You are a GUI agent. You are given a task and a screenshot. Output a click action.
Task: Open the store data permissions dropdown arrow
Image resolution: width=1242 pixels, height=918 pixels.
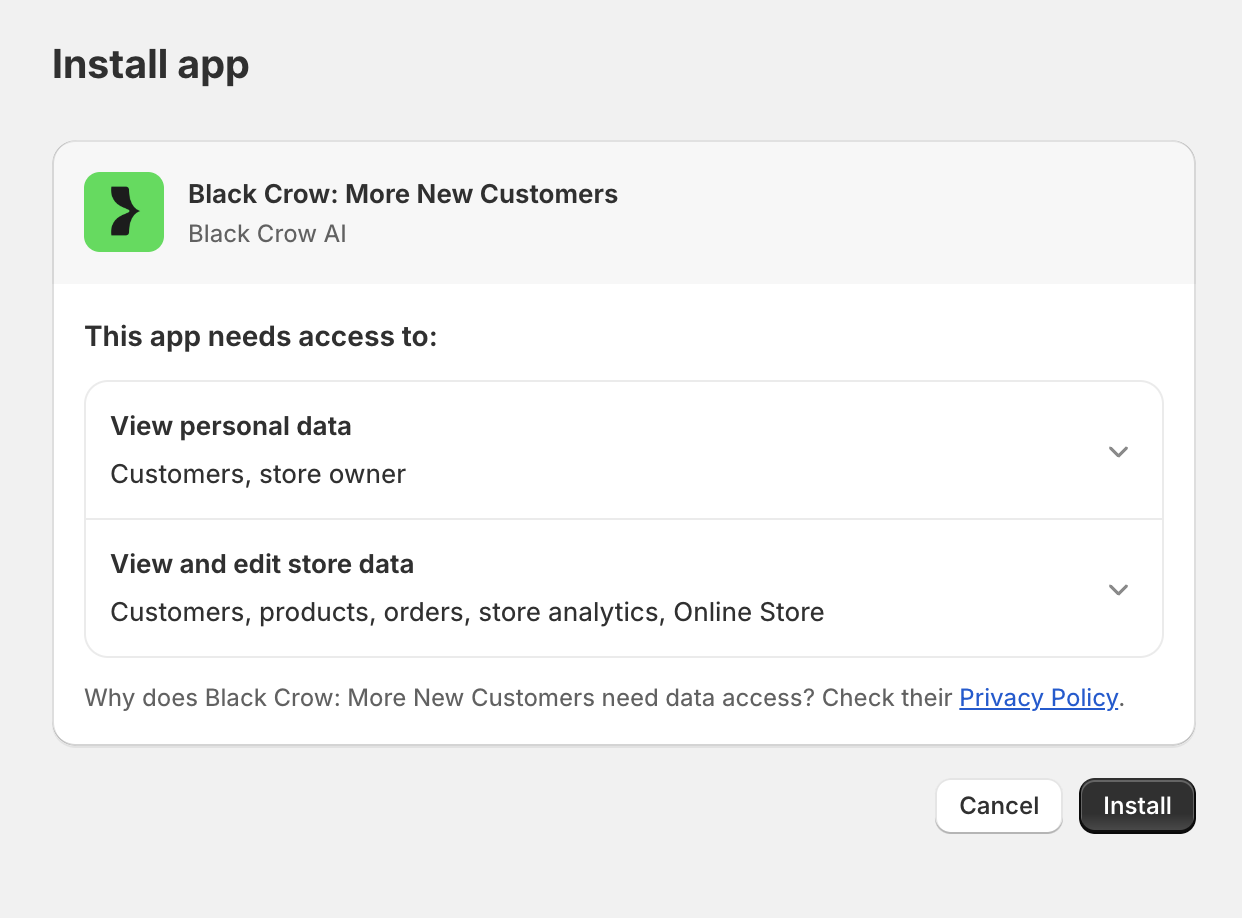pyautogui.click(x=1118, y=589)
